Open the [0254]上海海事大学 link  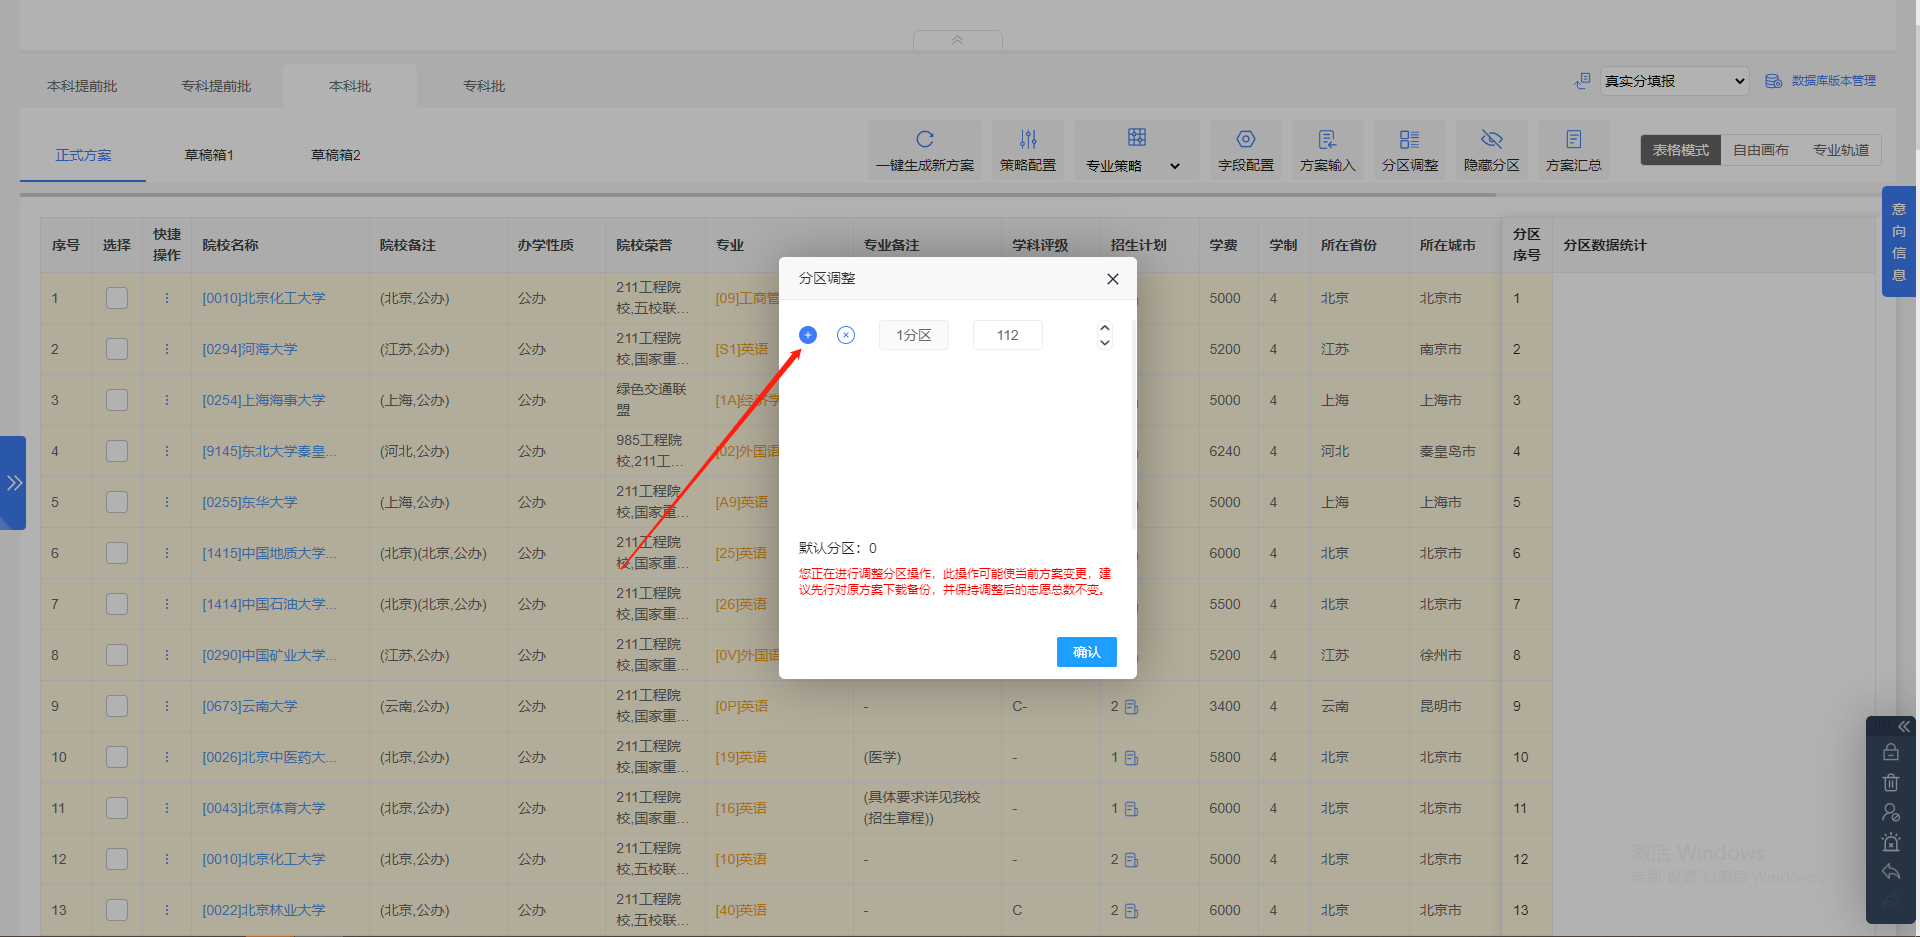[x=263, y=399]
